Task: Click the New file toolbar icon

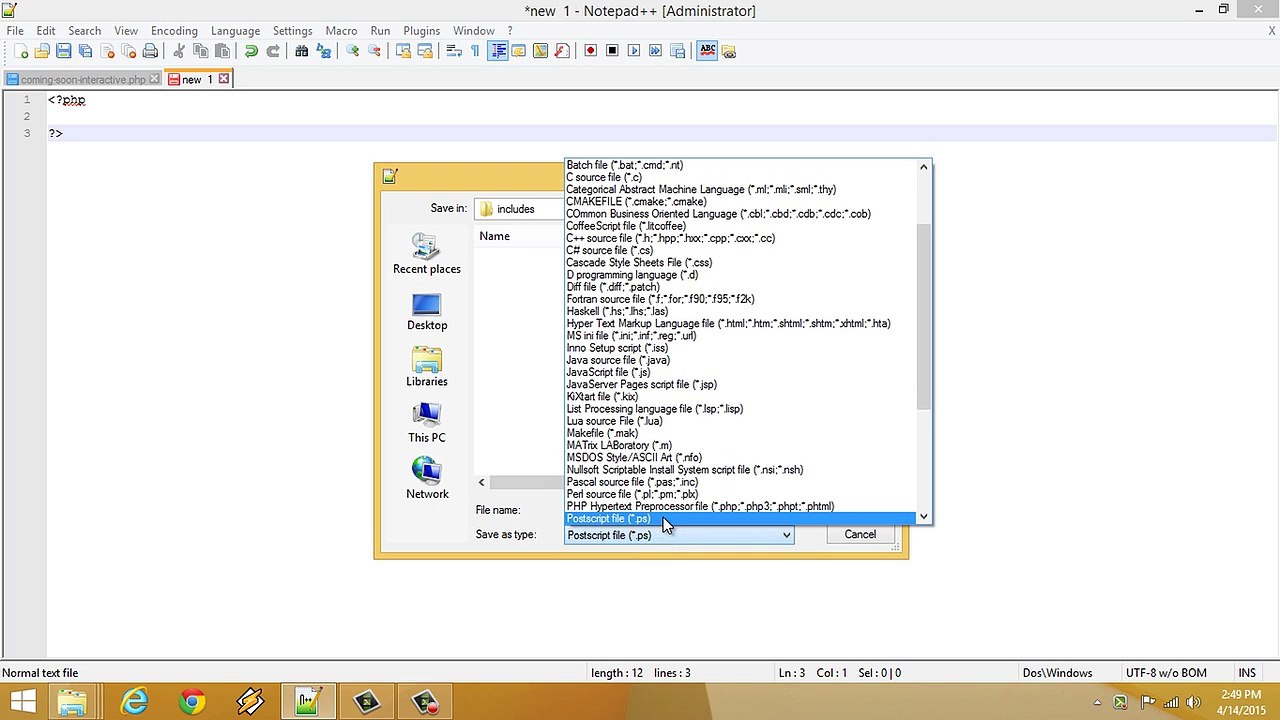Action: (x=22, y=51)
